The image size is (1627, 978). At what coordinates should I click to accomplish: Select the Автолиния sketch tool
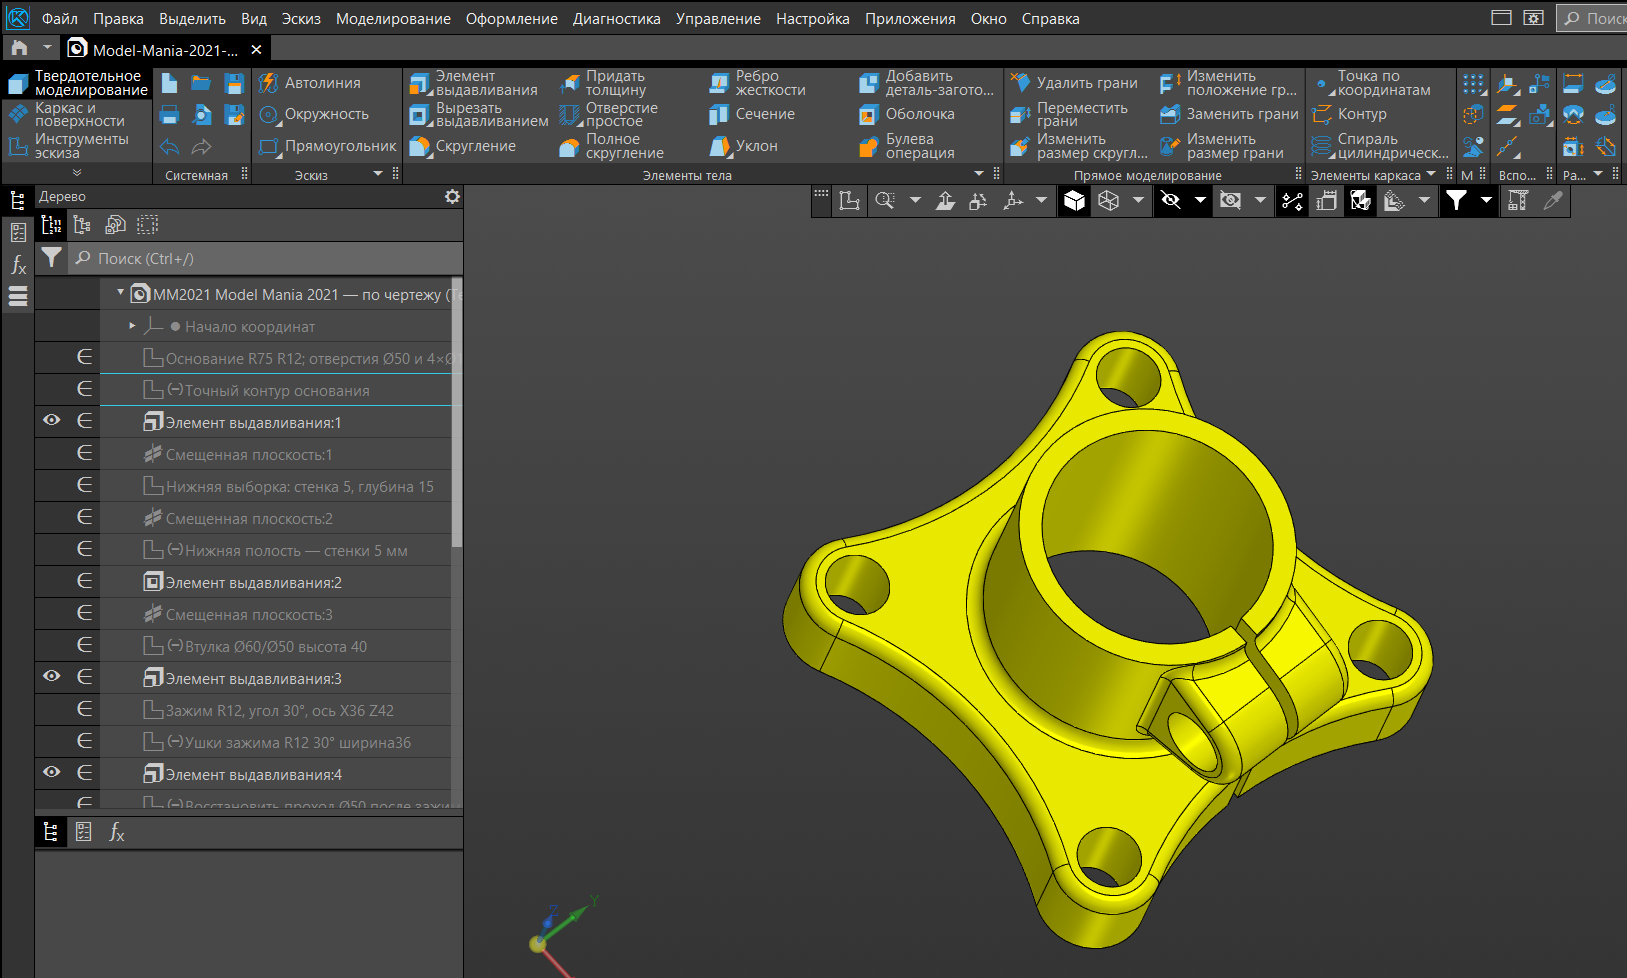(x=310, y=83)
